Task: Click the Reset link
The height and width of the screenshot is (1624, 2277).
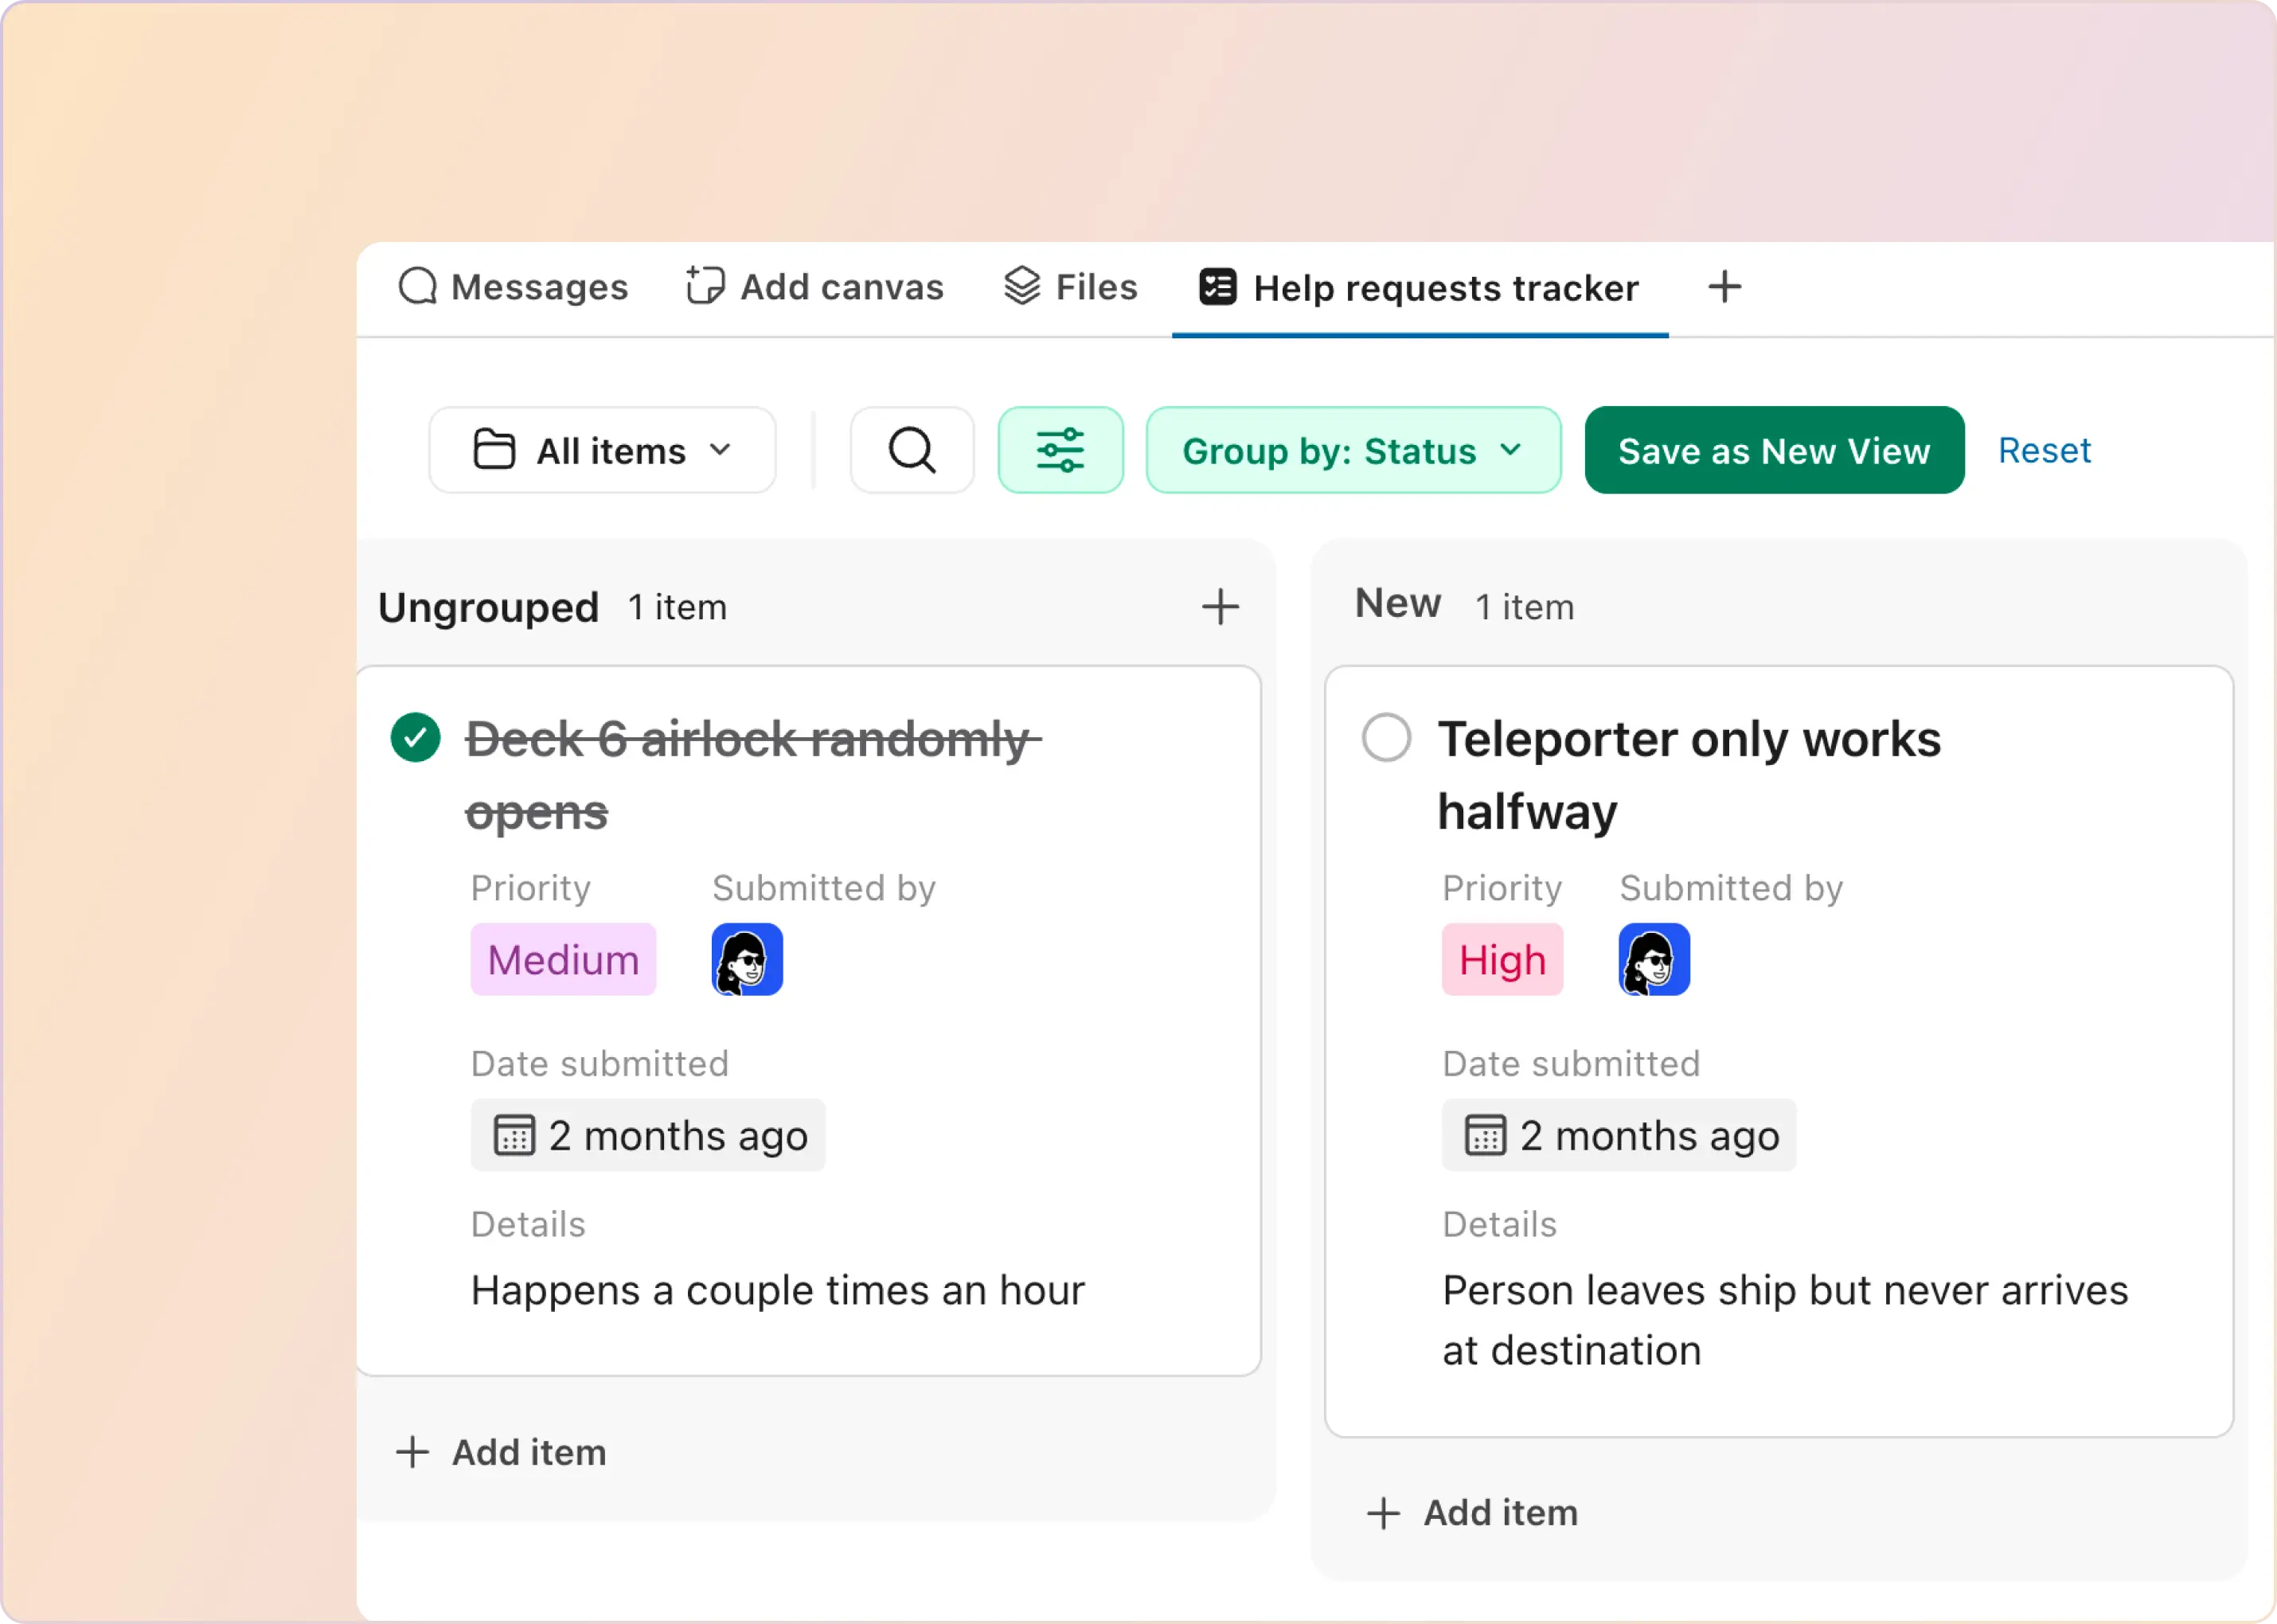Action: [x=2044, y=450]
